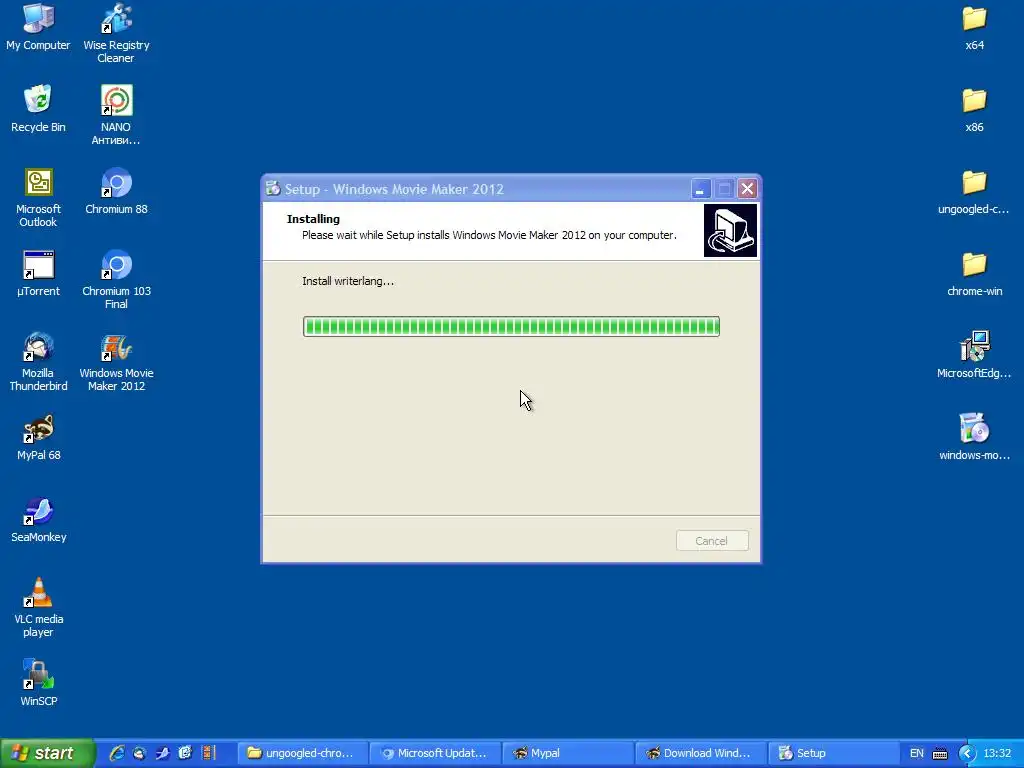Viewport: 1024px width, 768px height.
Task: Select the MyPal 68 desktop icon
Action: coord(38,438)
